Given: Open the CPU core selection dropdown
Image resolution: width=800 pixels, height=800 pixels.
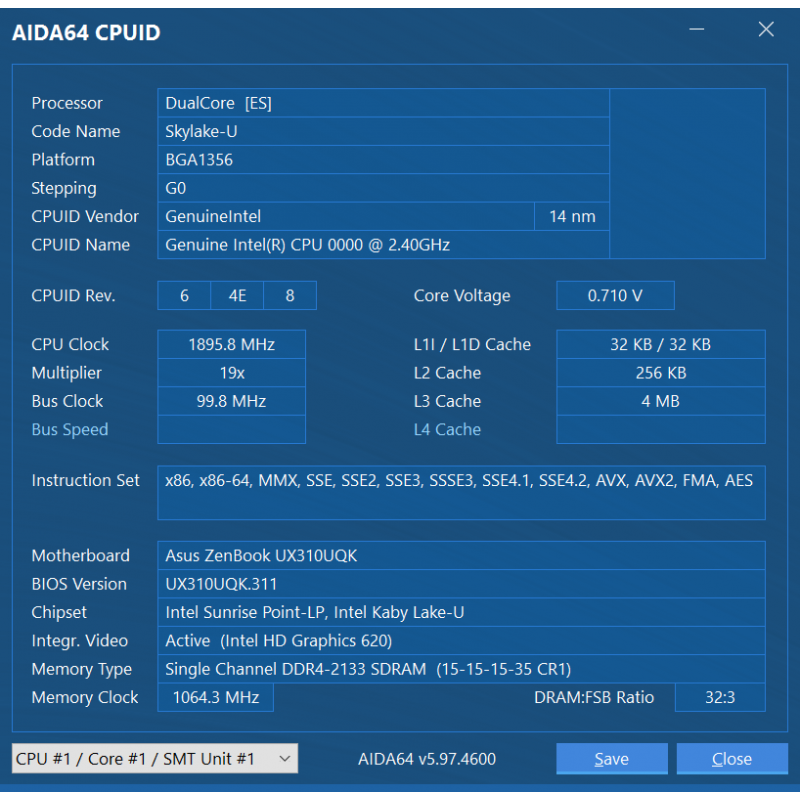Looking at the screenshot, I should pyautogui.click(x=155, y=758).
